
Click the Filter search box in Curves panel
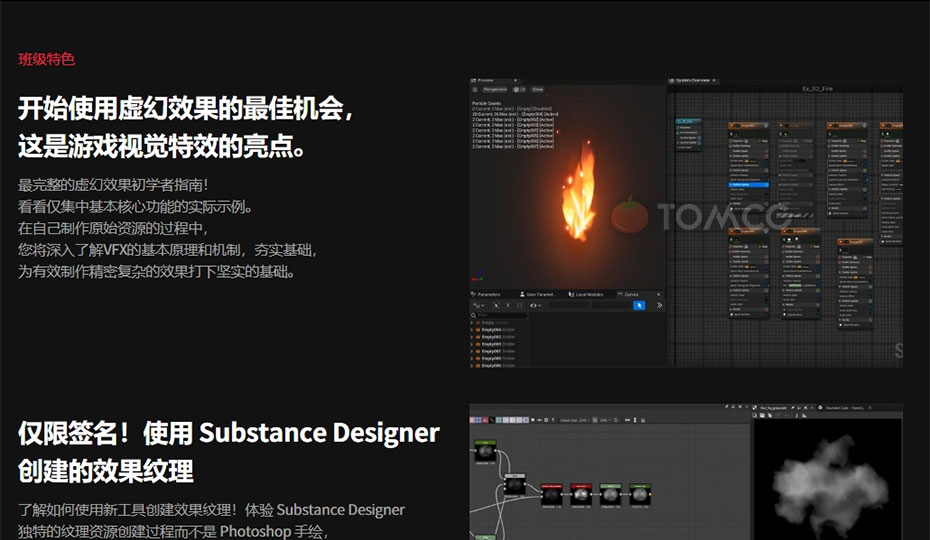499,315
